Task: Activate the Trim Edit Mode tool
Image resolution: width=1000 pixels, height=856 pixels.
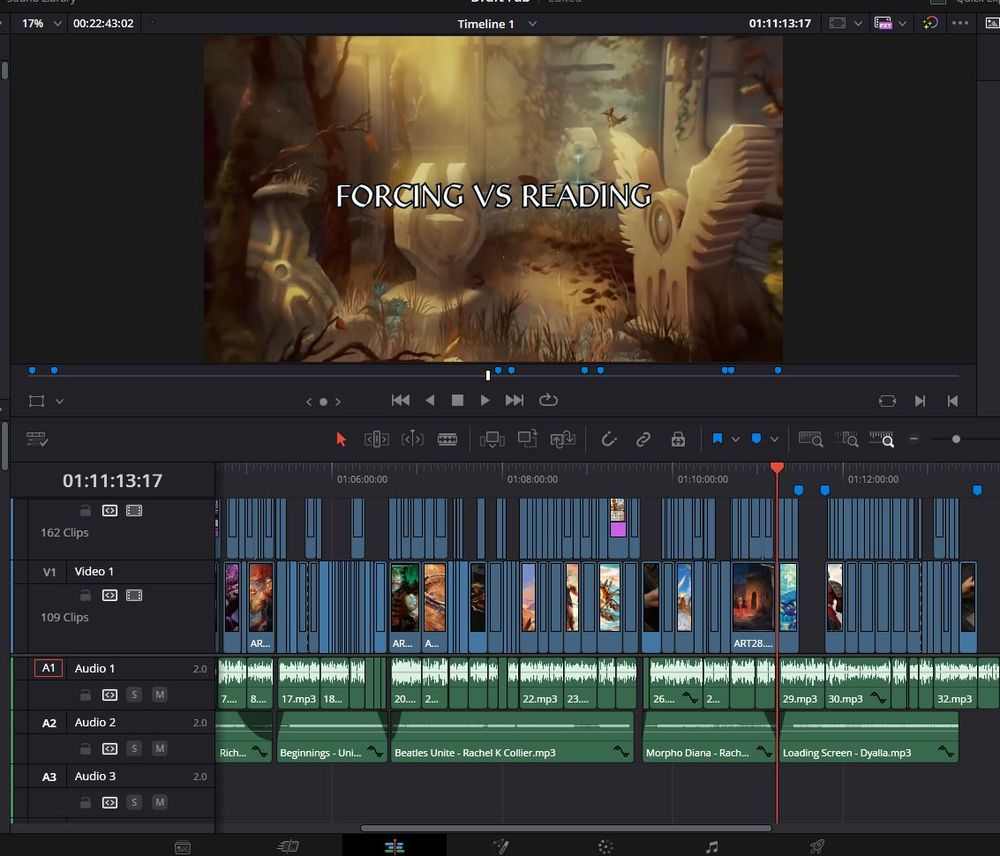Action: coord(376,439)
